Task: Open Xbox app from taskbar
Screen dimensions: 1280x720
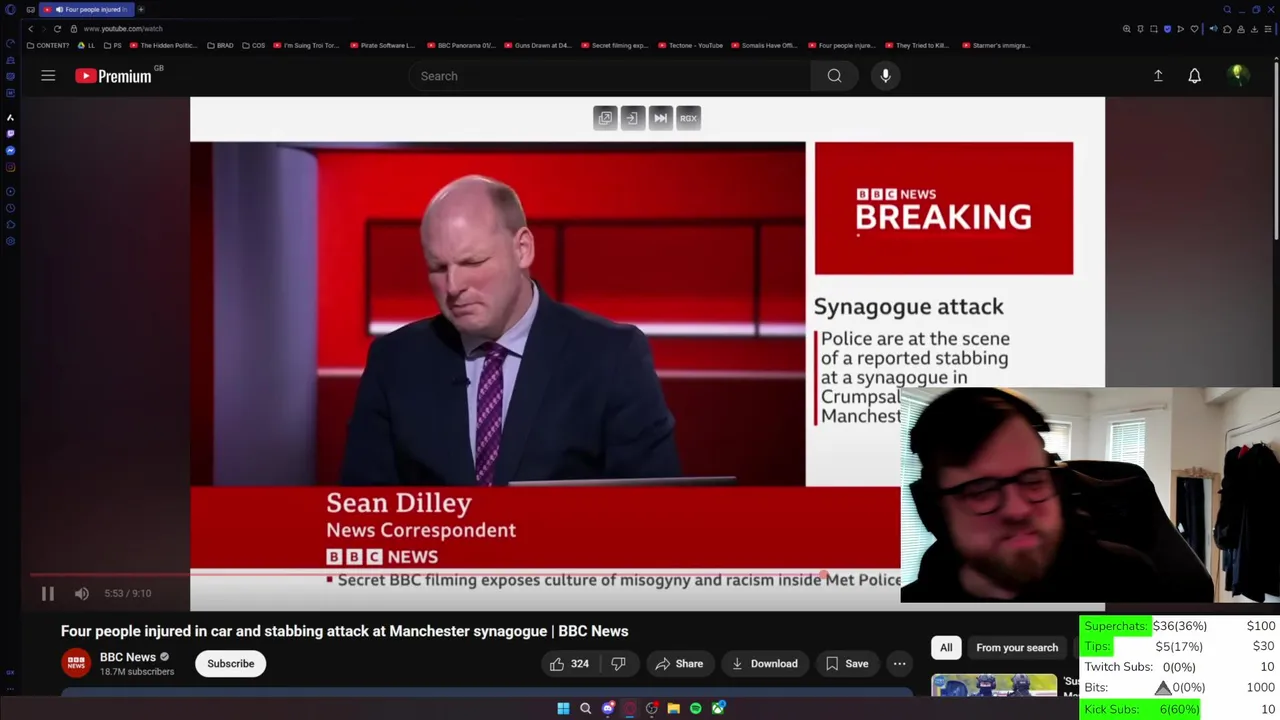Action: [718, 708]
